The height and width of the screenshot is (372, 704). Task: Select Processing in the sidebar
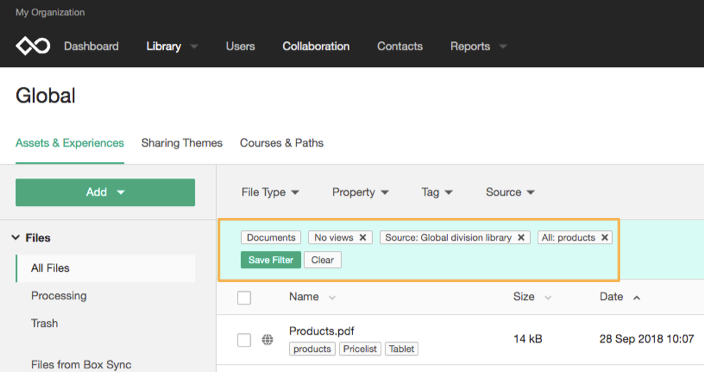pyautogui.click(x=59, y=296)
